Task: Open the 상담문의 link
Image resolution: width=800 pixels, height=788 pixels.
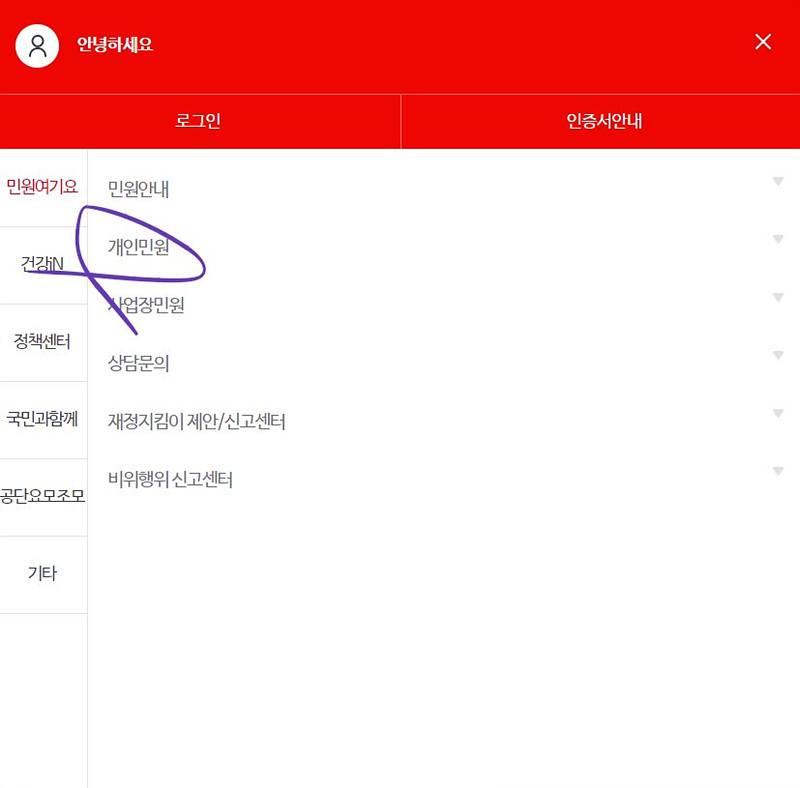Action: 137,364
